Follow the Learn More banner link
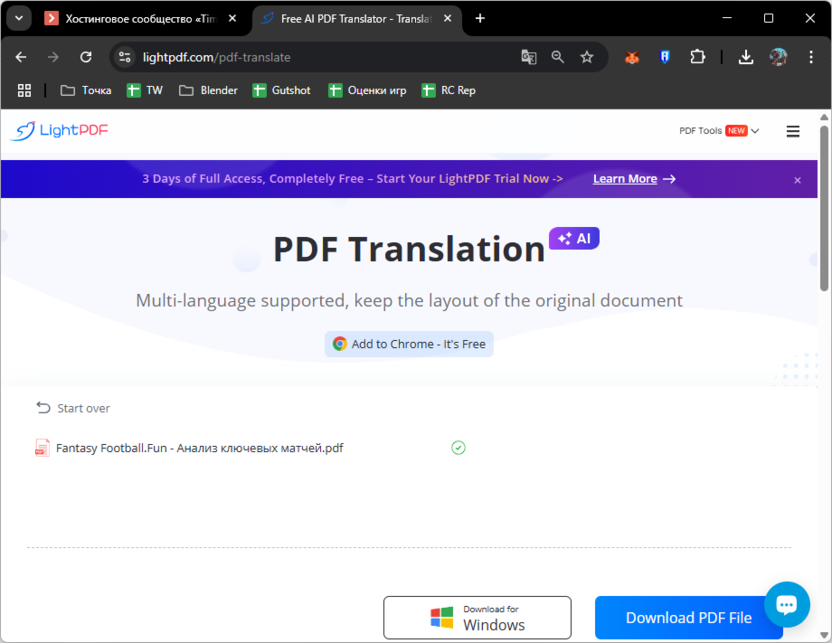Viewport: 832px width, 643px height. click(634, 179)
